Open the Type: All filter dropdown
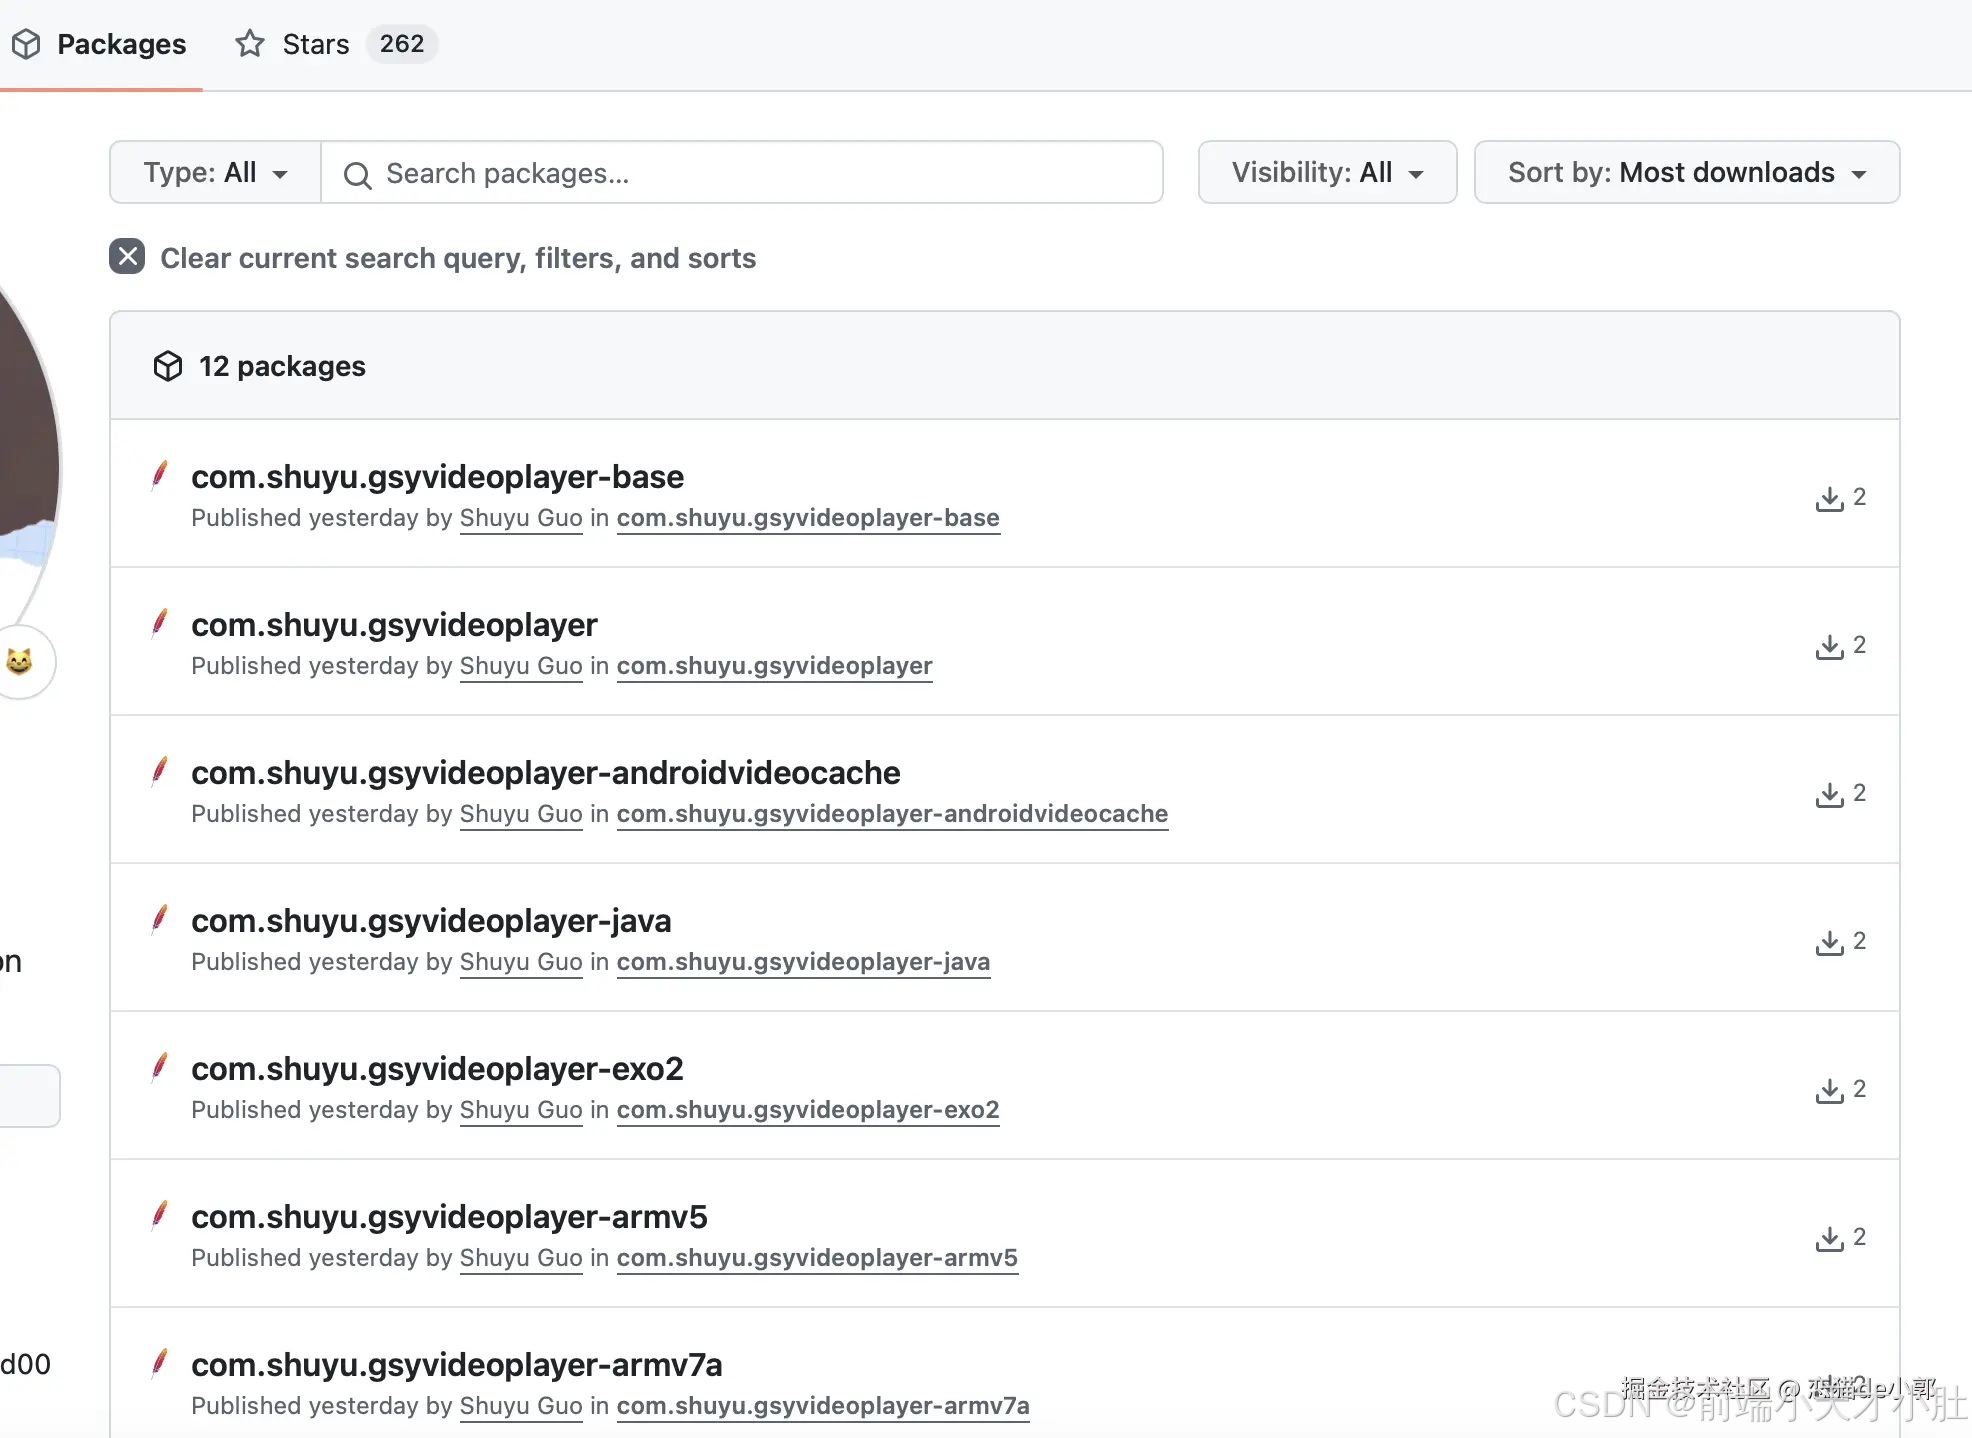Viewport: 1972px width, 1438px height. 214,172
